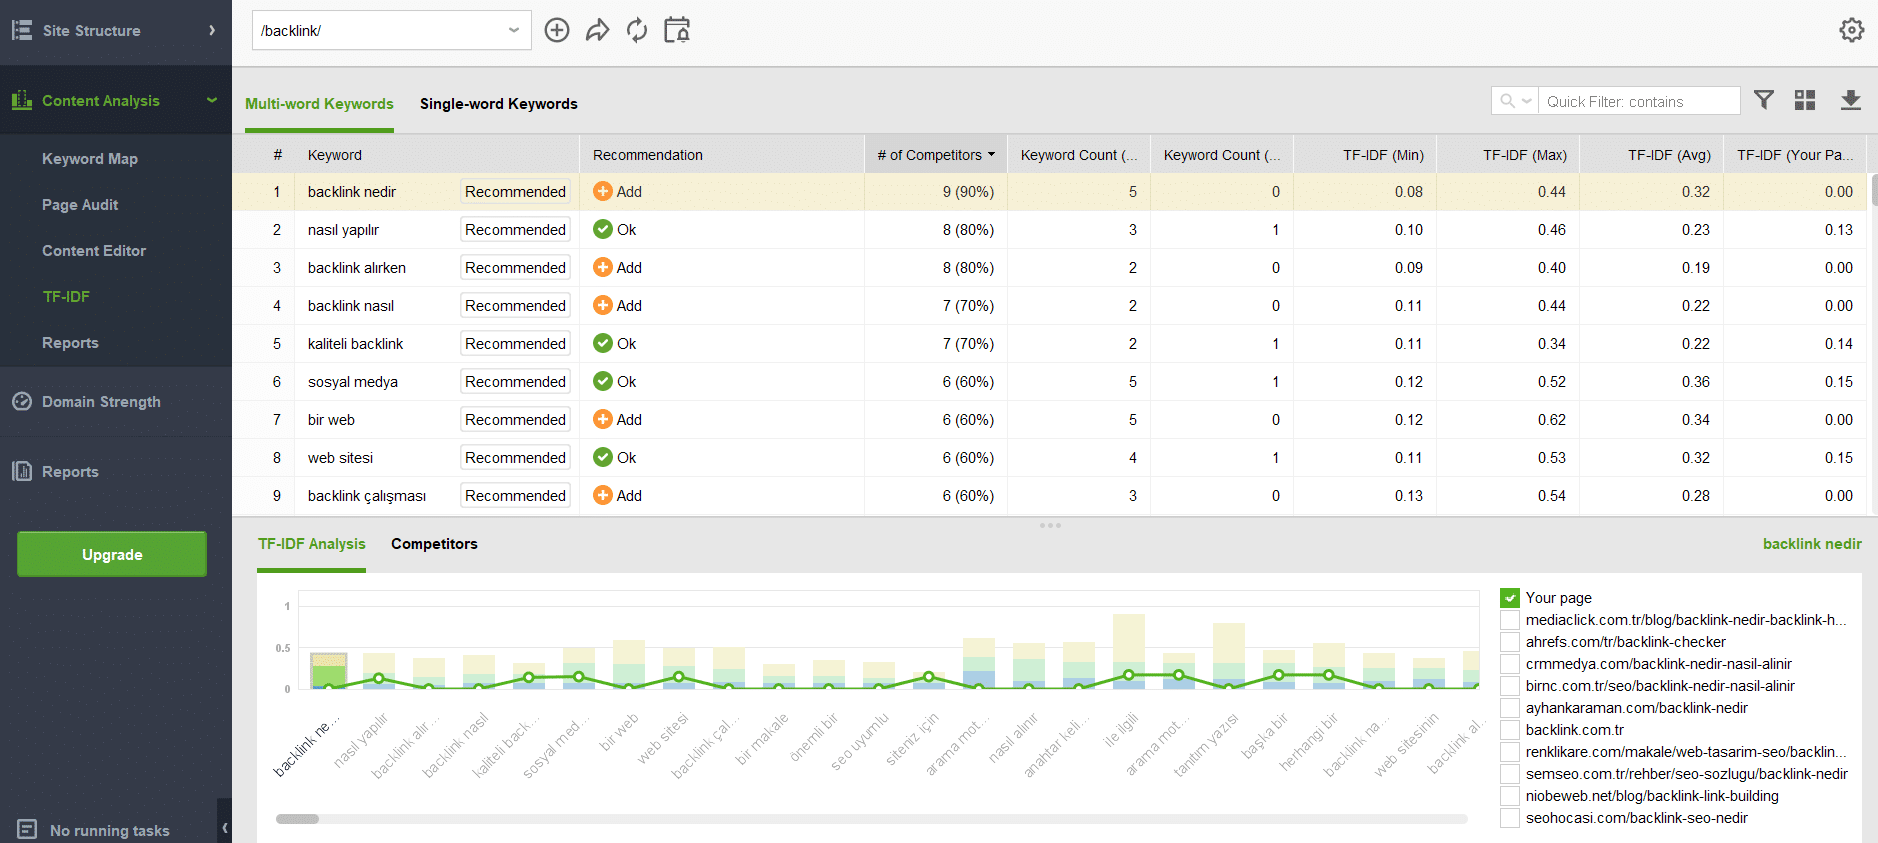This screenshot has height=843, width=1878.
Task: Click Ok check icon for nasıl yapılır
Action: (602, 229)
